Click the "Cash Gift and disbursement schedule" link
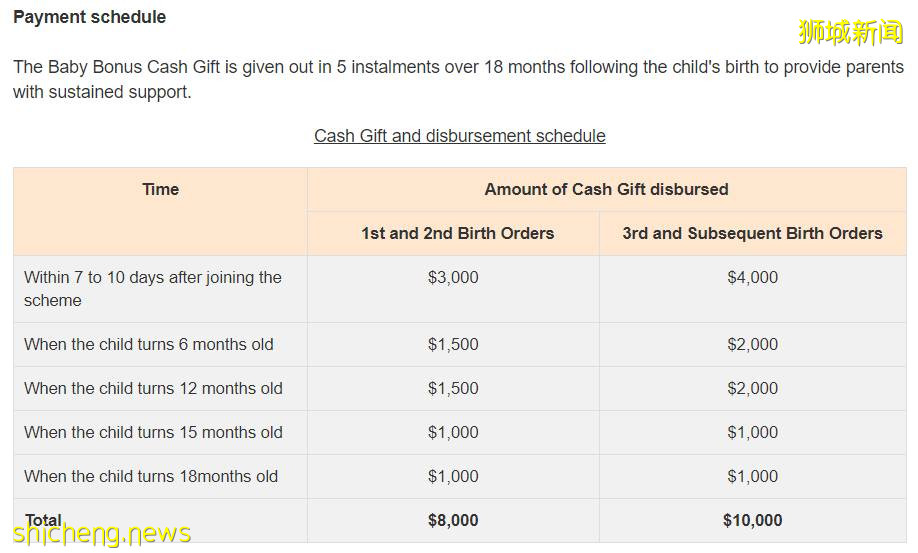The height and width of the screenshot is (553, 918). [x=459, y=136]
